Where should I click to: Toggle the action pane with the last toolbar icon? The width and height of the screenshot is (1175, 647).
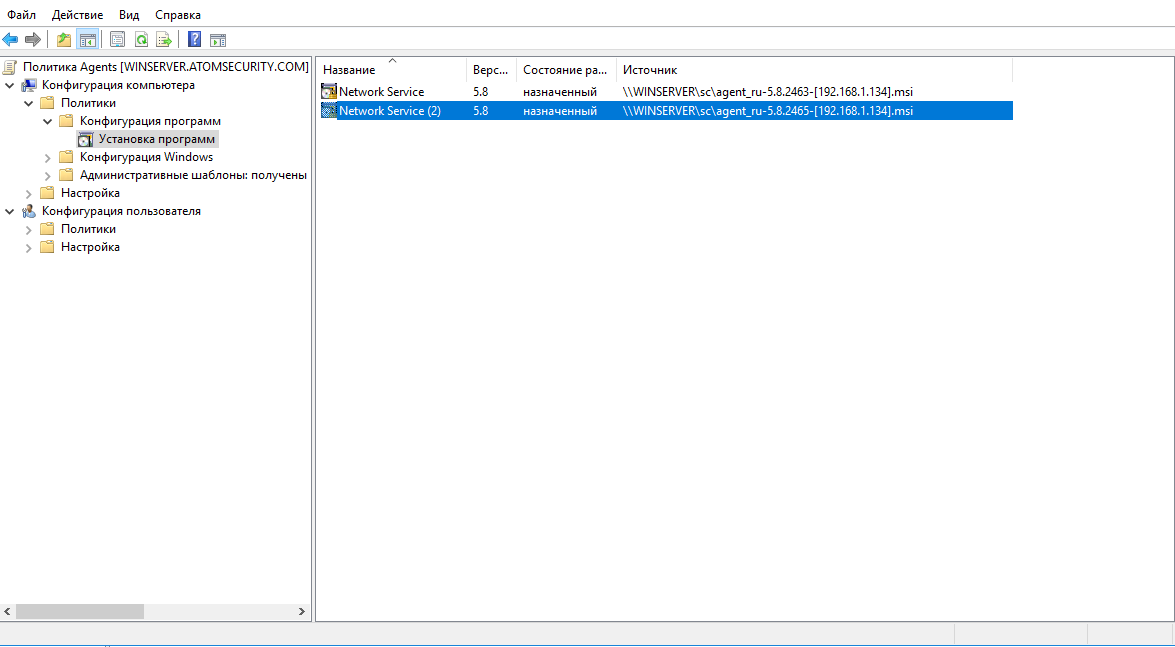point(218,39)
